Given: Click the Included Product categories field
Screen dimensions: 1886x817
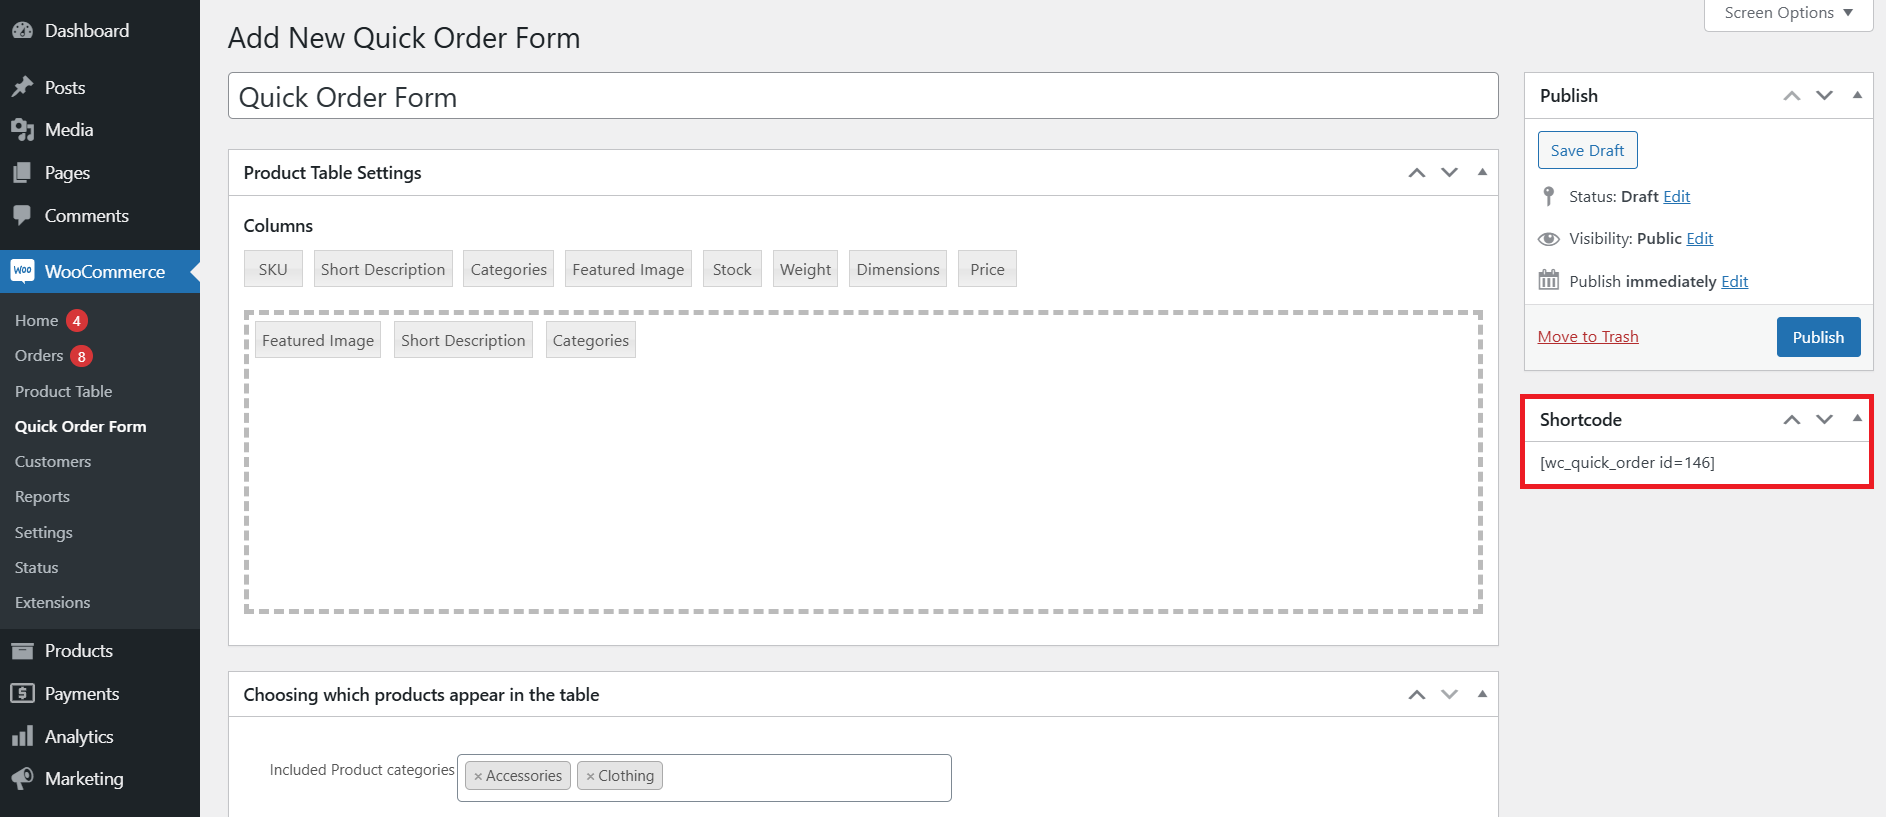Looking at the screenshot, I should (704, 778).
